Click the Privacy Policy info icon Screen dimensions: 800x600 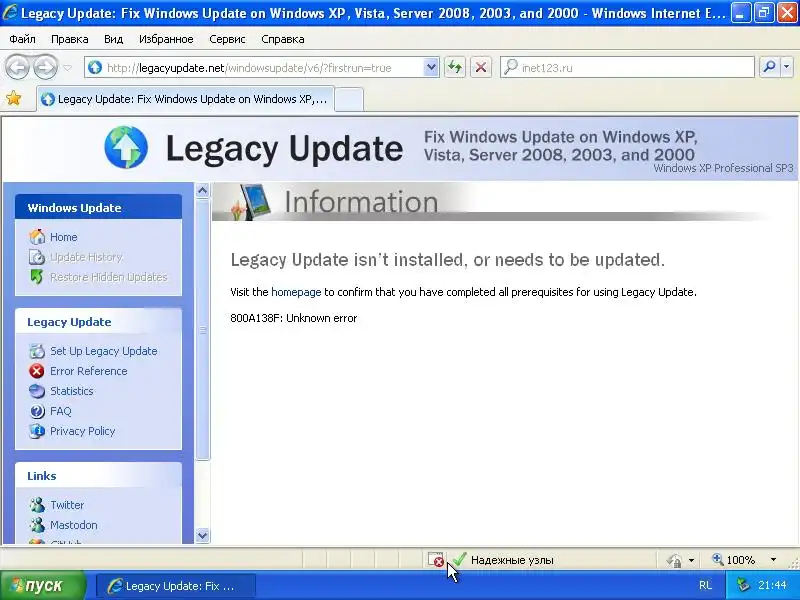[x=37, y=431]
